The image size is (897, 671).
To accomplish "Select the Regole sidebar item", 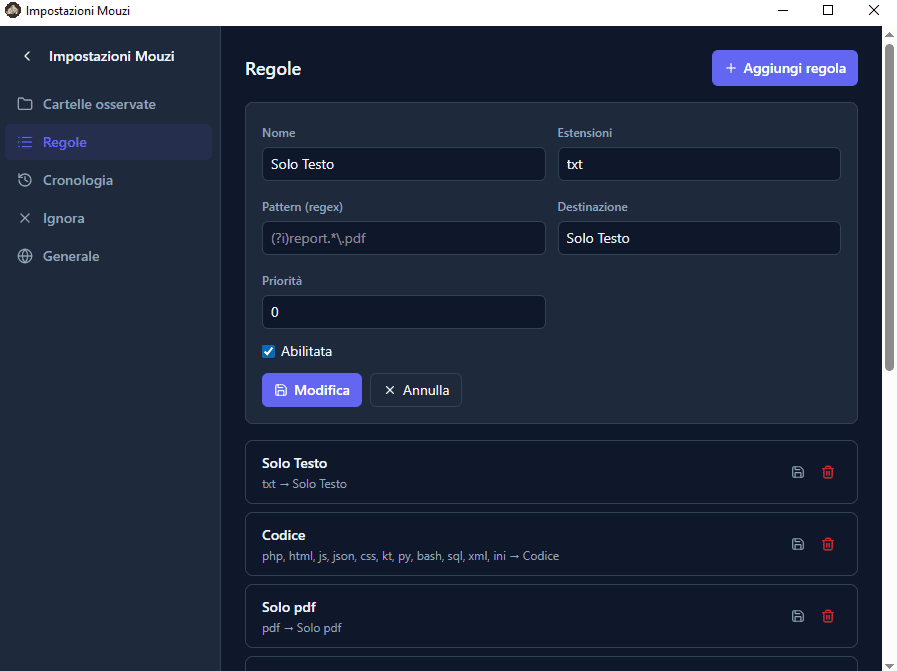I will point(108,142).
